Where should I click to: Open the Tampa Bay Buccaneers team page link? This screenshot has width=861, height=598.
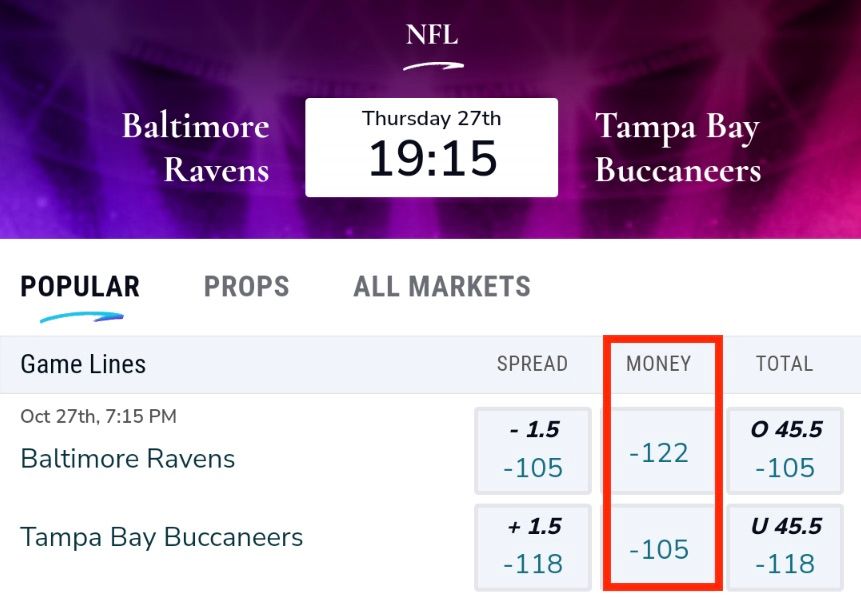coord(162,537)
